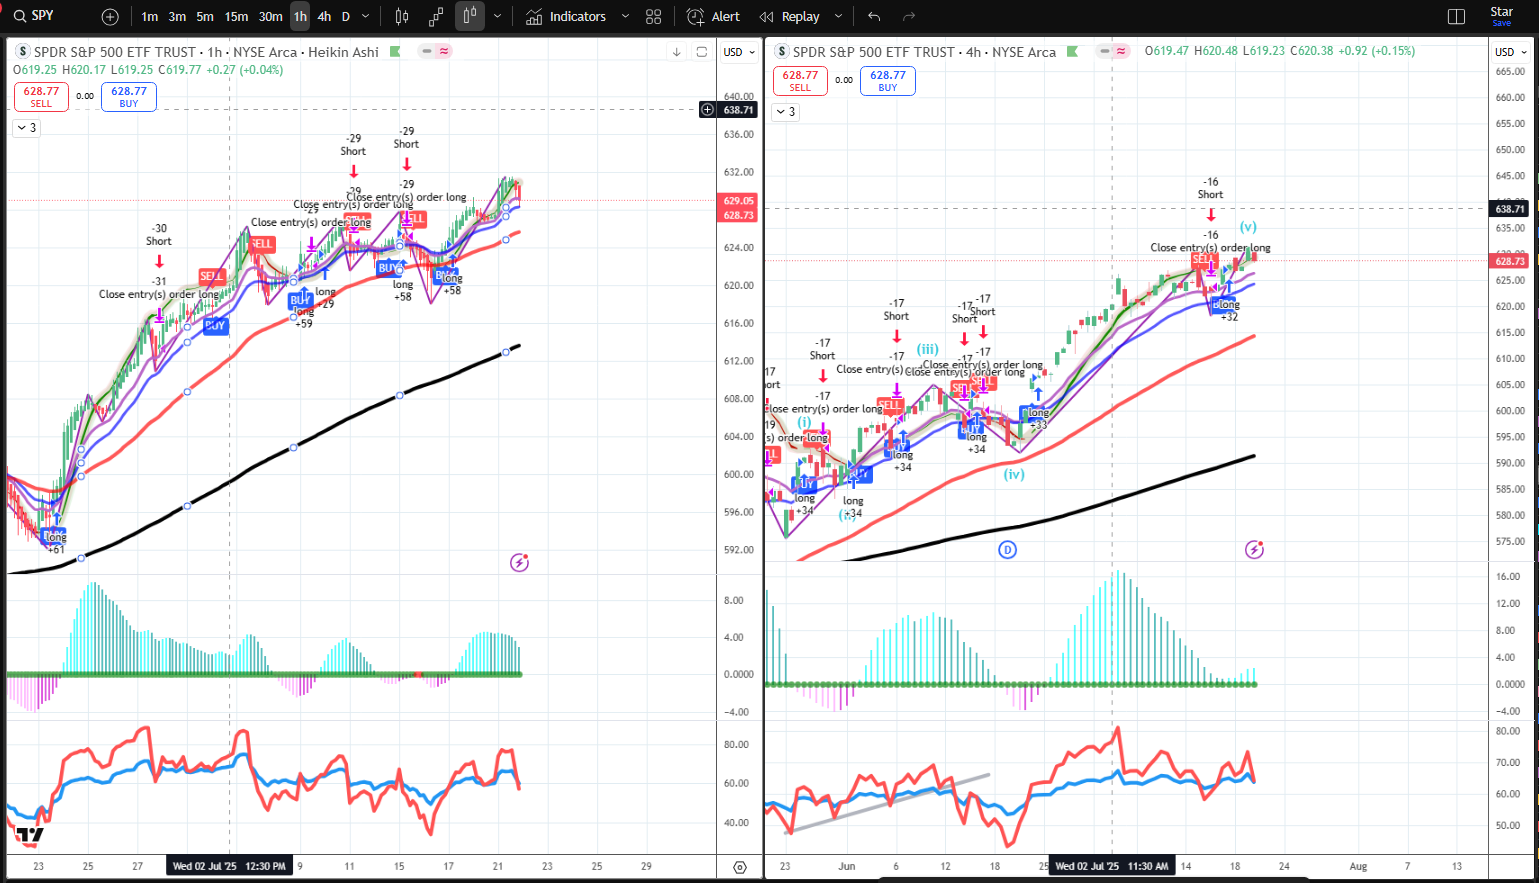Toggle the grey dash pill in right chart
Image resolution: width=1539 pixels, height=883 pixels.
point(1104,51)
